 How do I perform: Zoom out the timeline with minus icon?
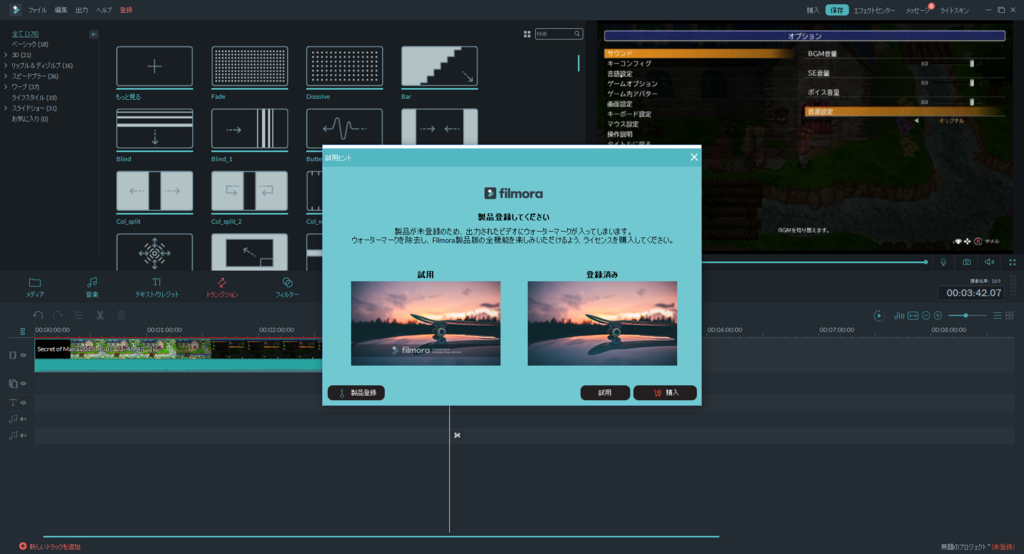click(x=925, y=316)
